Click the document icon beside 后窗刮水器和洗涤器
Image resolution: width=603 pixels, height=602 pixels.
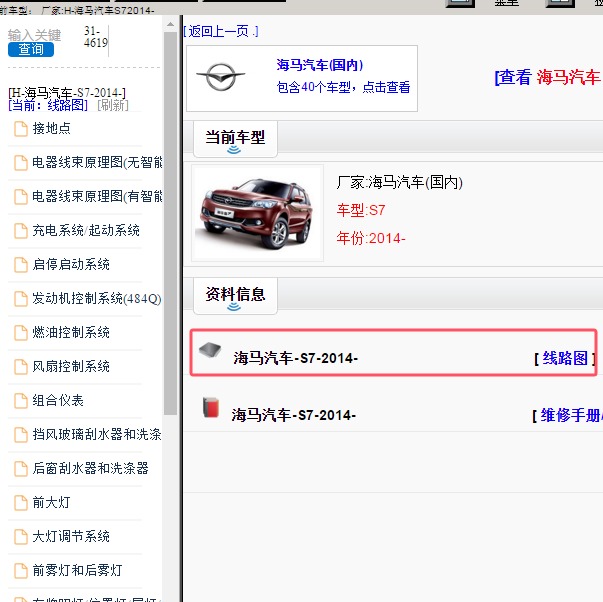point(21,469)
